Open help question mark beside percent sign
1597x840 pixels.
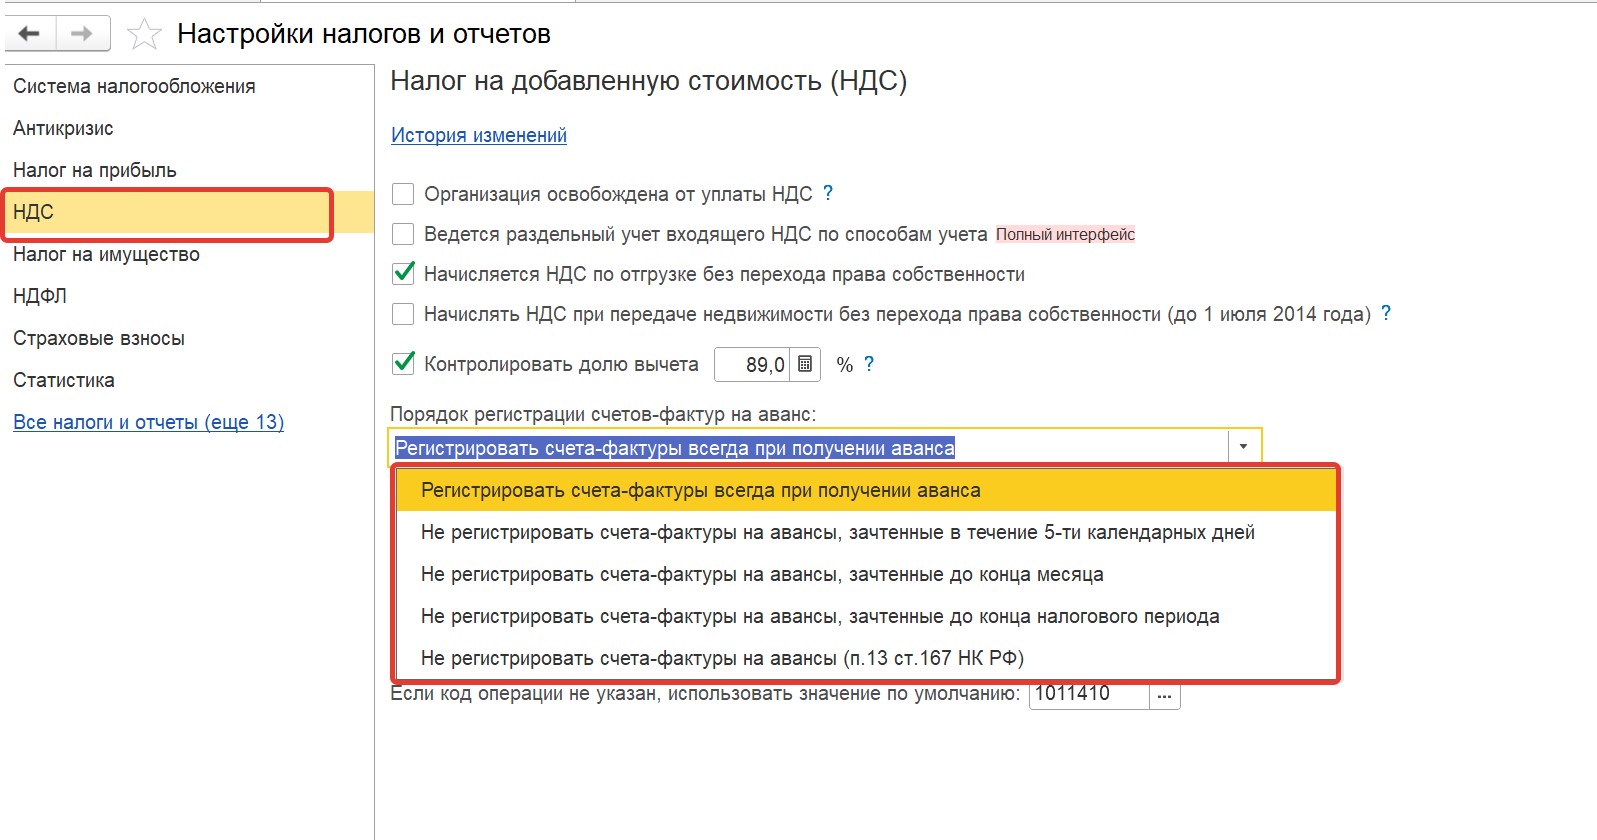[869, 364]
